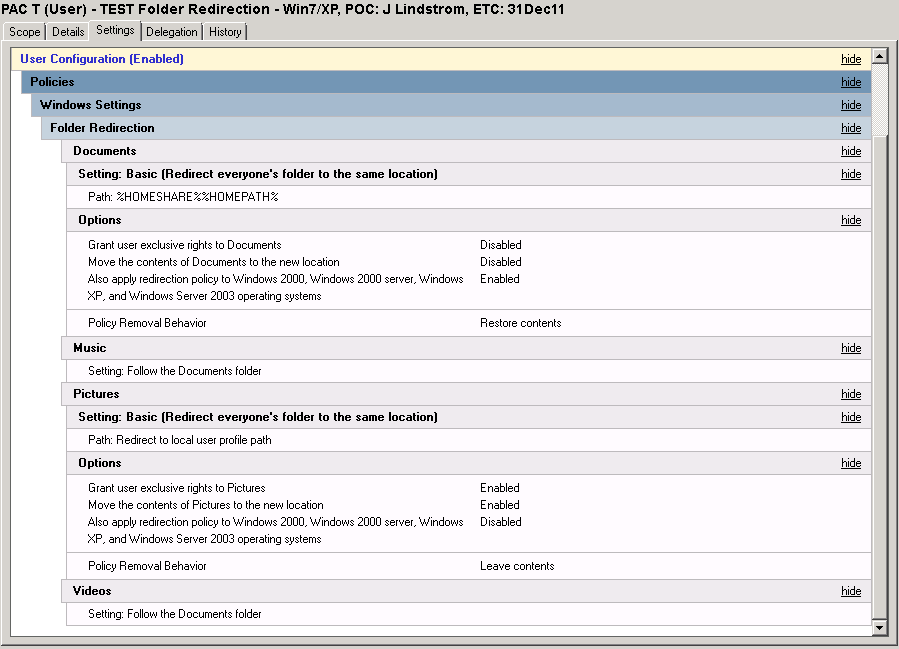Hide the Options under Pictures
Viewport: 899px width, 649px height.
click(850, 463)
